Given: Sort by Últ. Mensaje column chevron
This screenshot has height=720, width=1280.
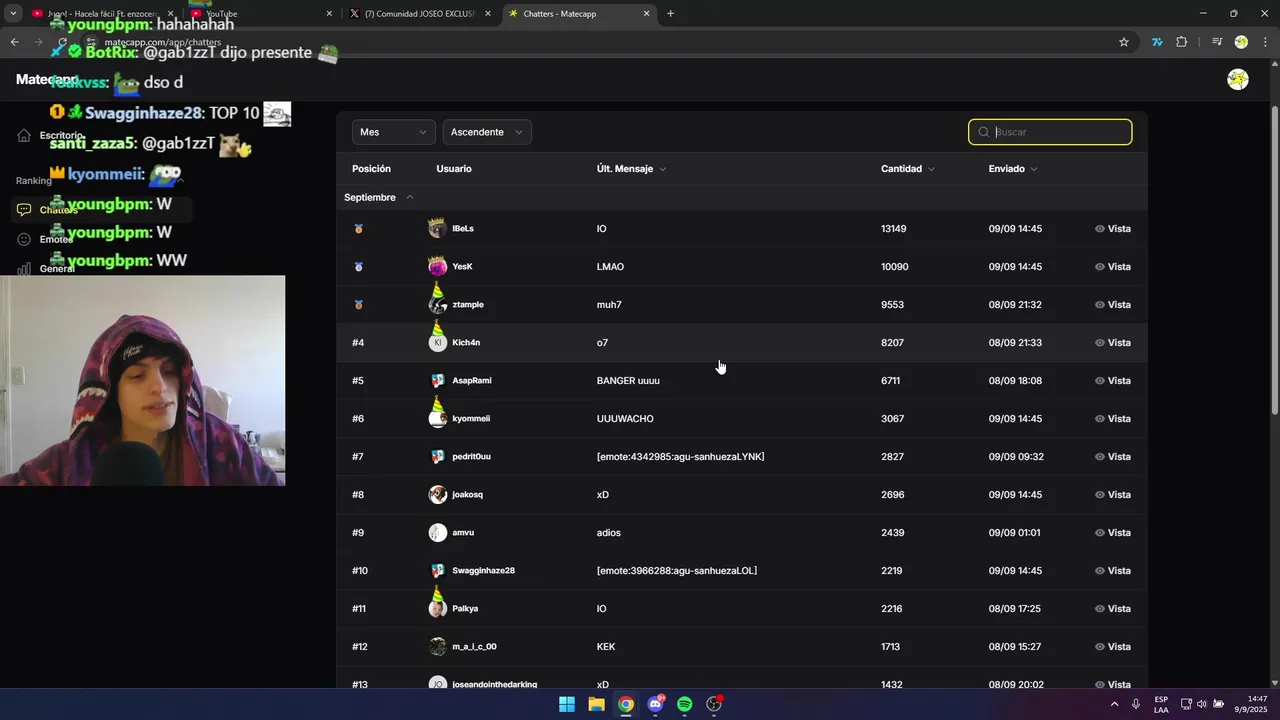Looking at the screenshot, I should [x=662, y=169].
